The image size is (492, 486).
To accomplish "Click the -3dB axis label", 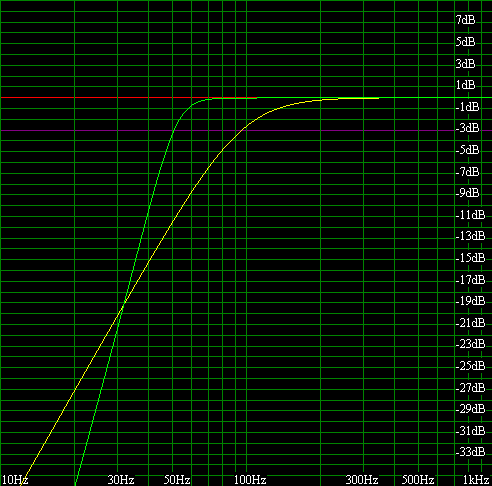I will point(467,128).
